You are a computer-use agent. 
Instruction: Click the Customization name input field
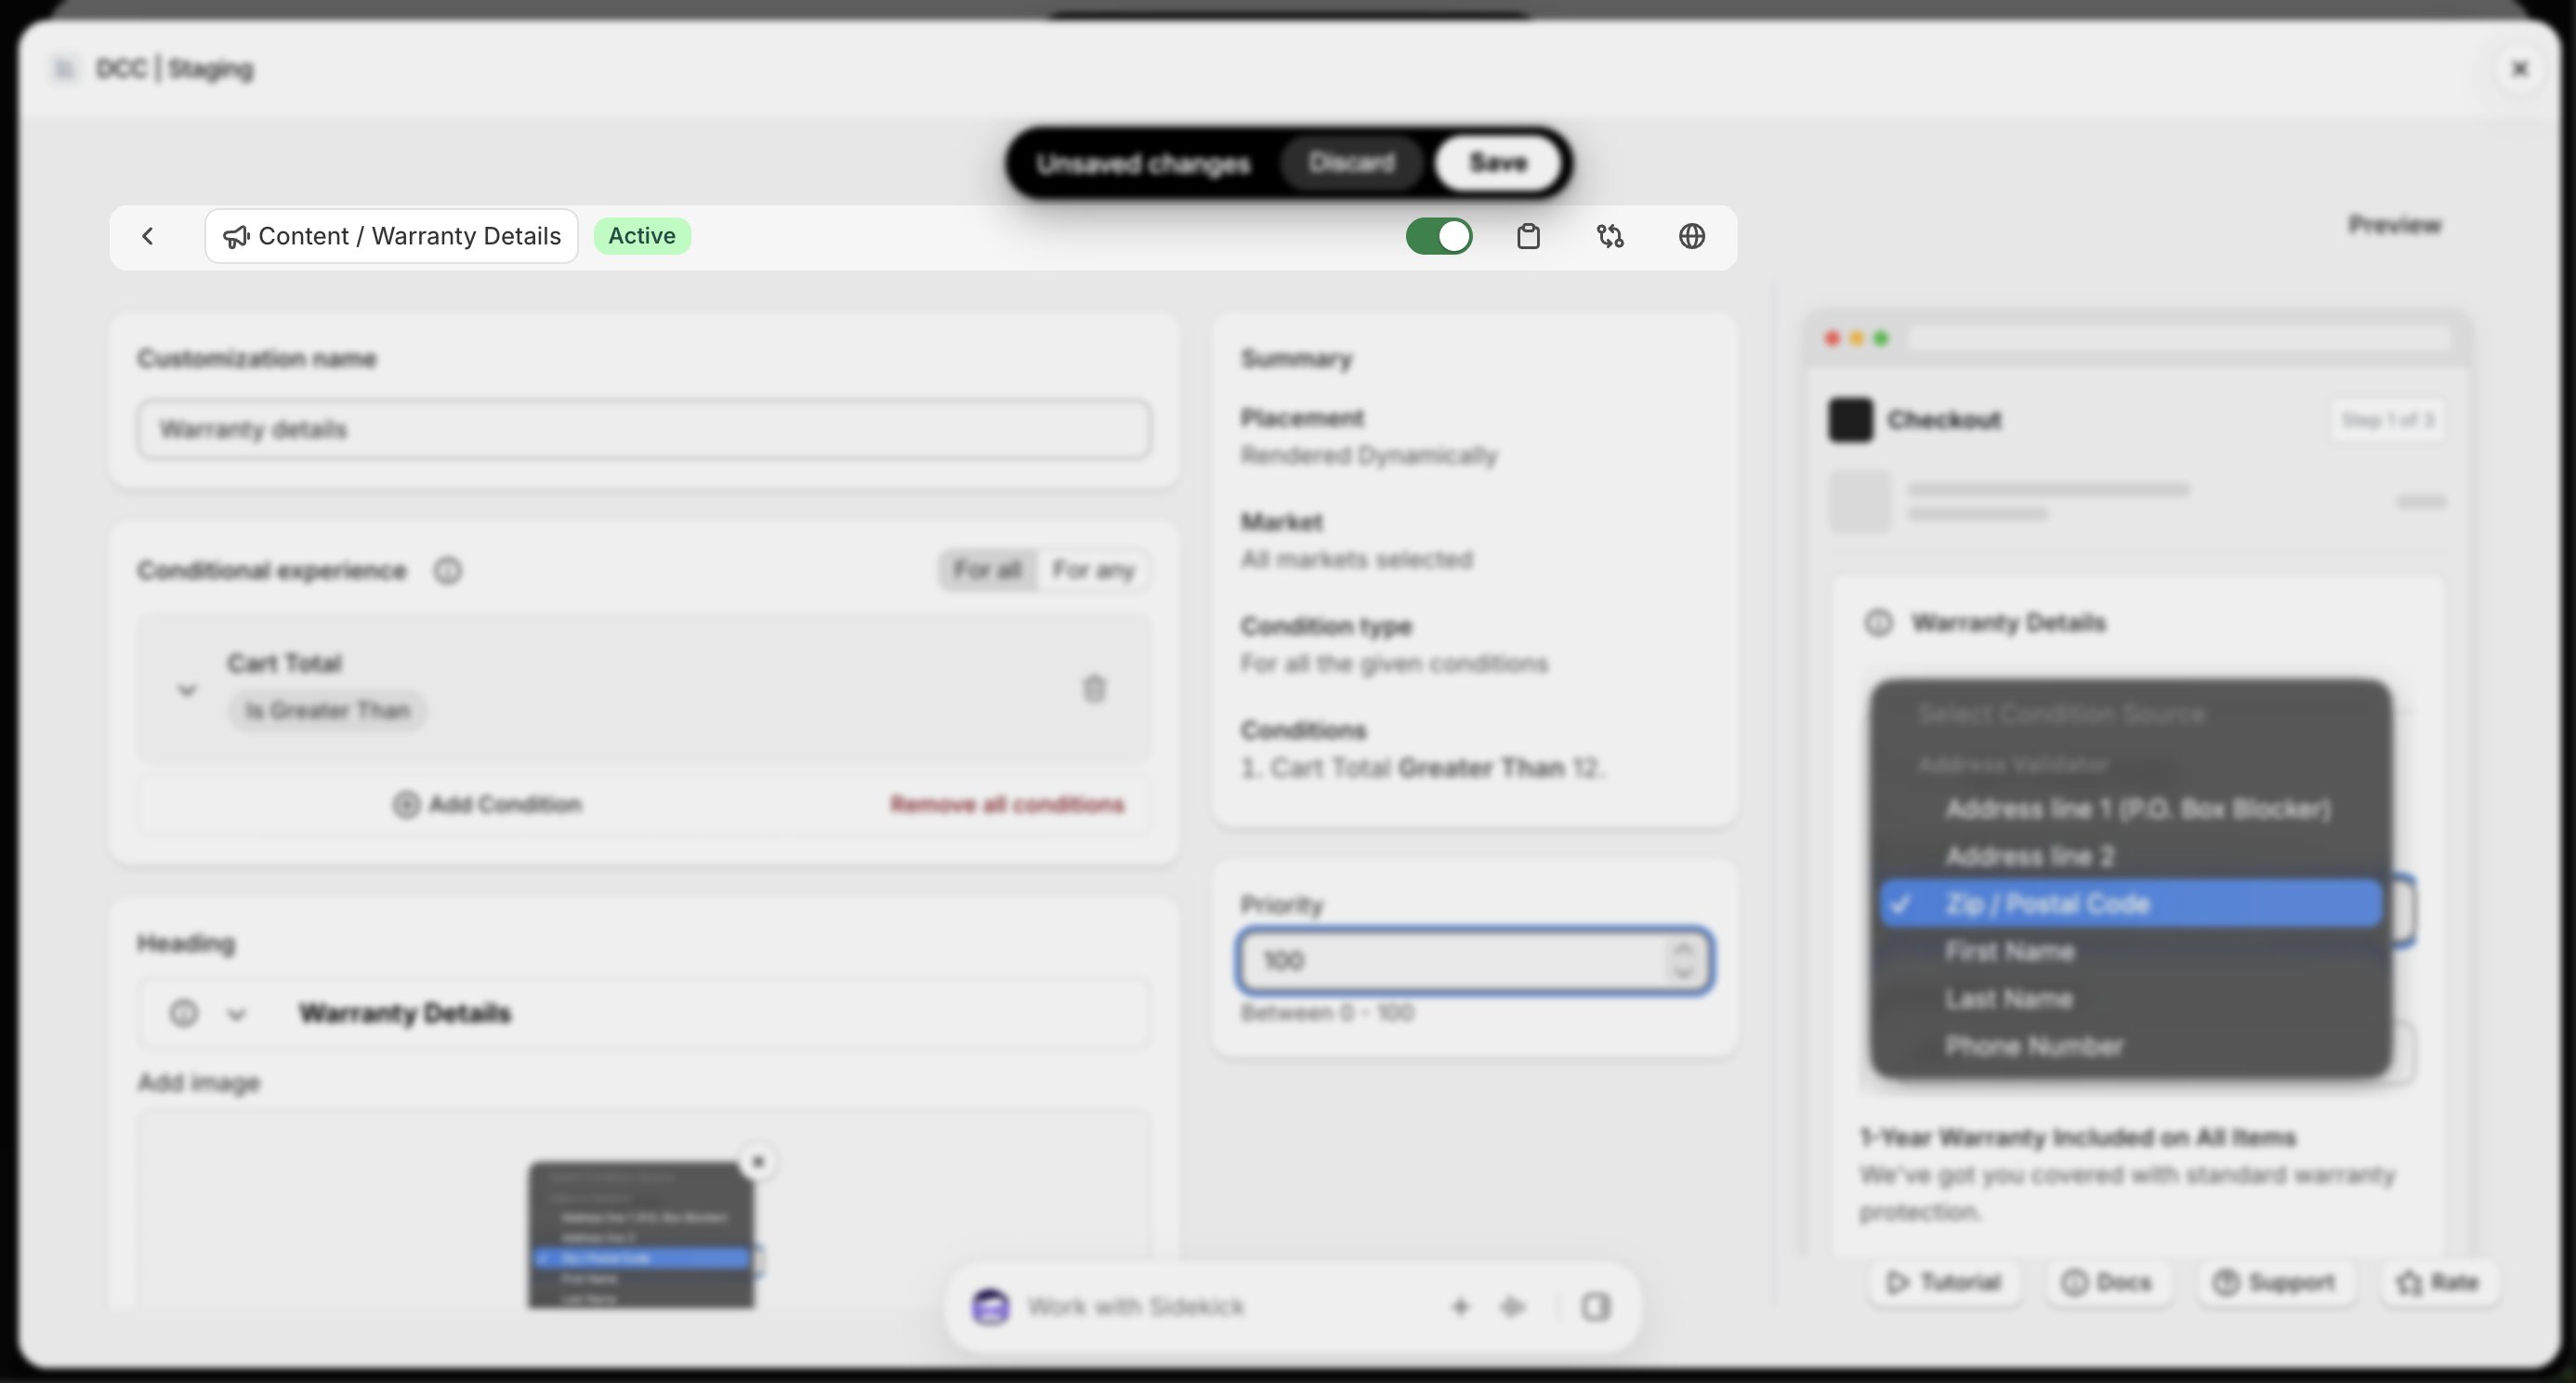[644, 430]
